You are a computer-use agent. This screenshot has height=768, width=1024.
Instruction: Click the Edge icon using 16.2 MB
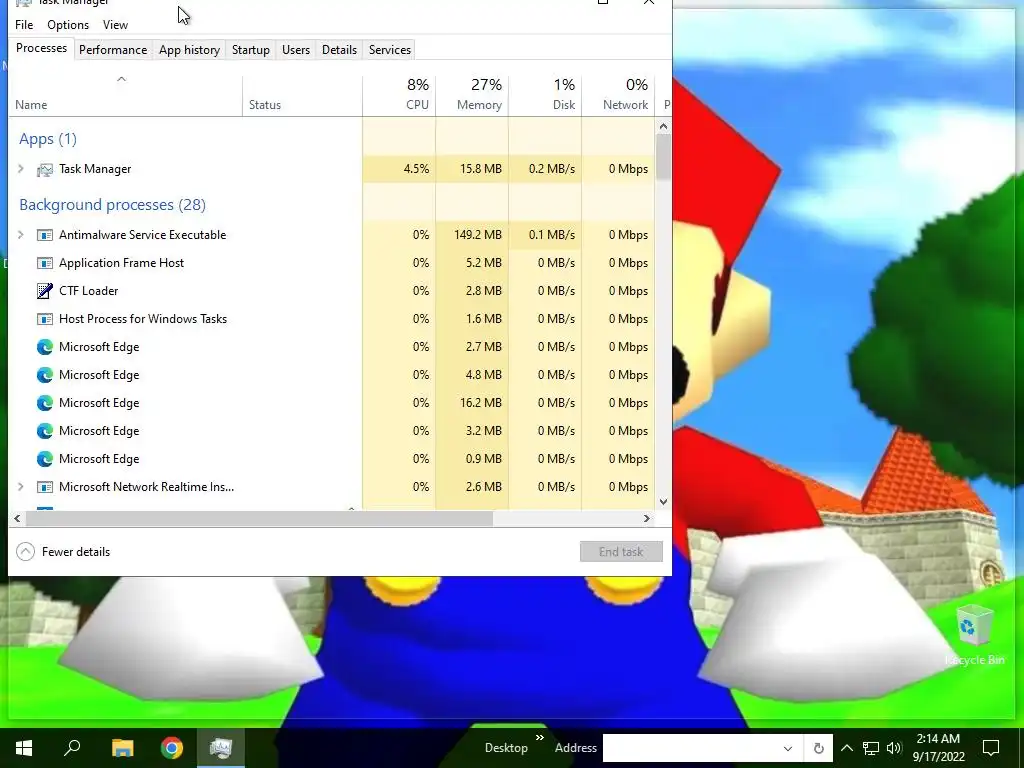[44, 404]
